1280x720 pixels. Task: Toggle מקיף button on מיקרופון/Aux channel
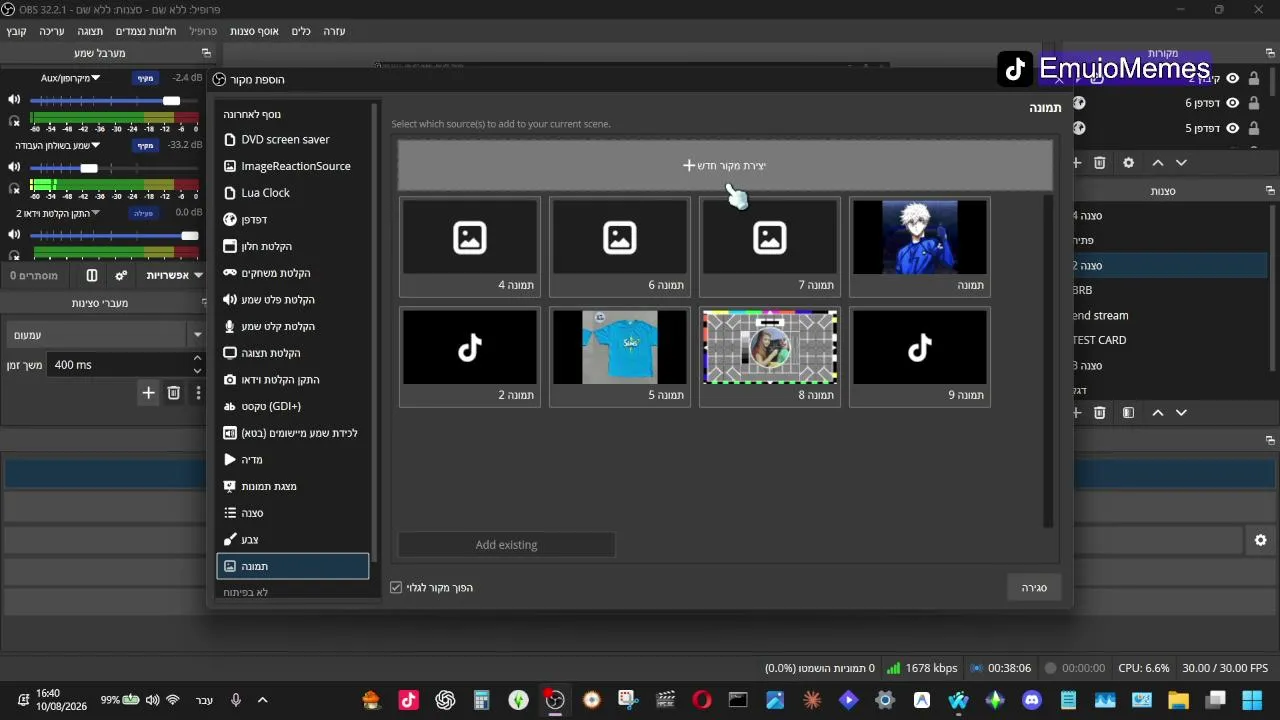145,78
